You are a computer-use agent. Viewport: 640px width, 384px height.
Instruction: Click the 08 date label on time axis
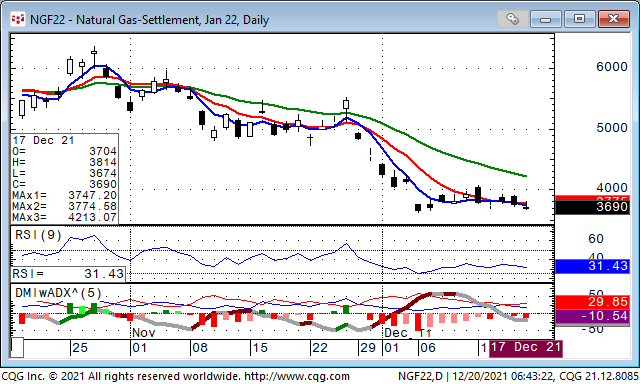200,348
